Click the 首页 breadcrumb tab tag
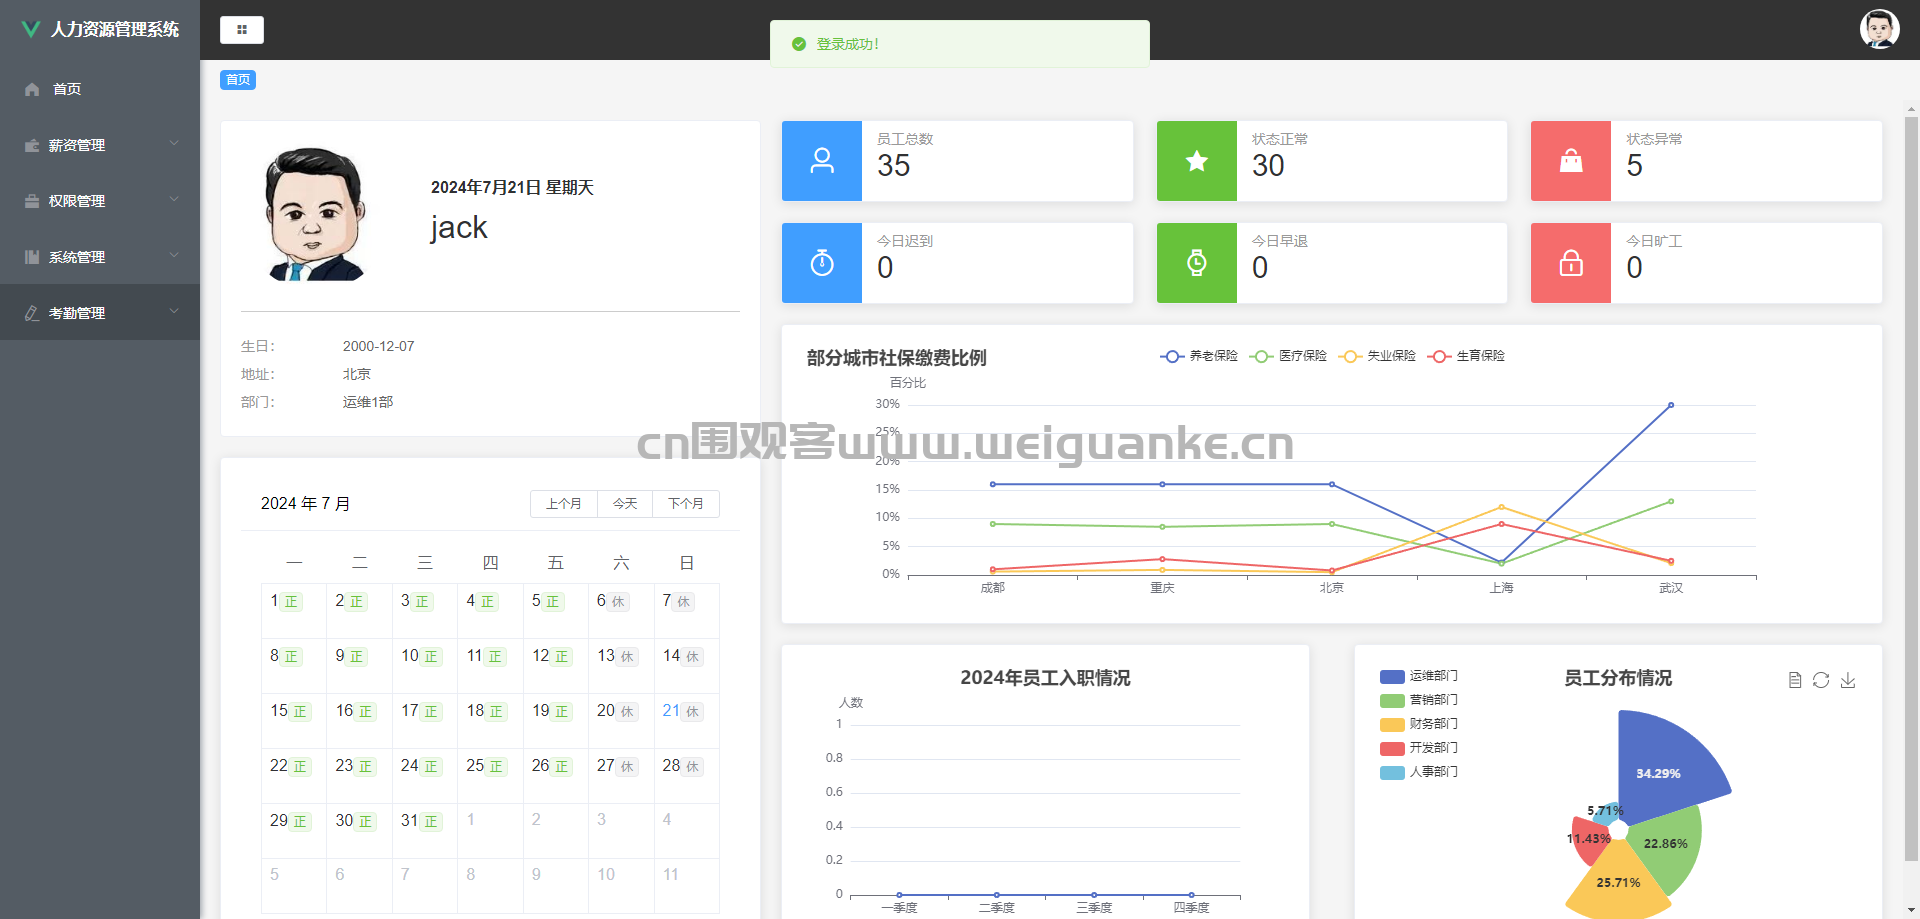Screen dimensions: 1920x919 pos(238,80)
